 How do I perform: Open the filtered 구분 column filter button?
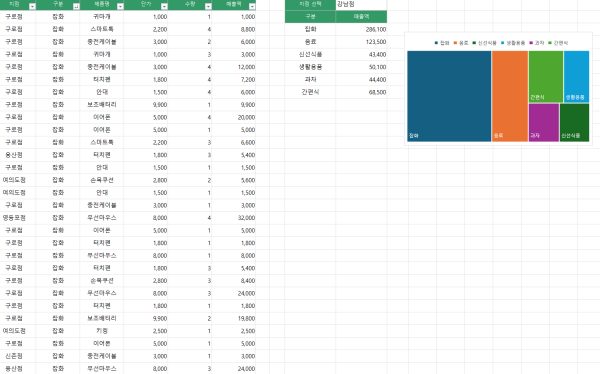click(76, 6)
